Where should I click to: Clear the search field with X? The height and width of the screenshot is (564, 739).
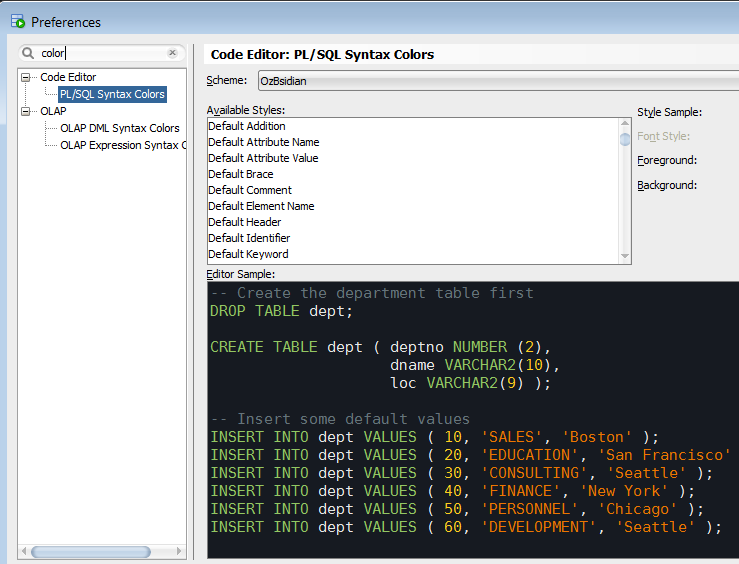(x=172, y=53)
